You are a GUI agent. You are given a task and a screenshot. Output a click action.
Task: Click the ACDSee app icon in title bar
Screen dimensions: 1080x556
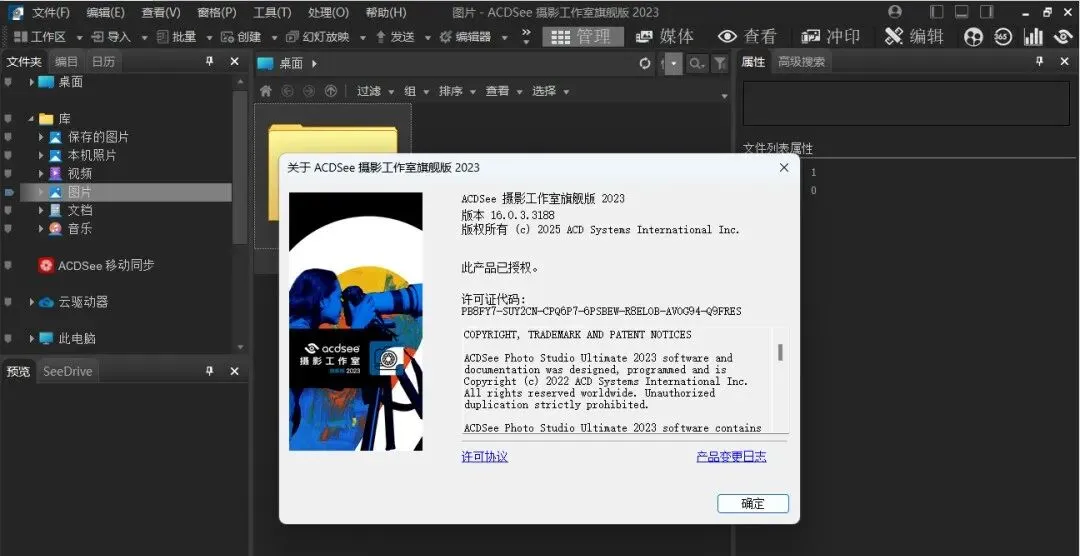[x=15, y=12]
